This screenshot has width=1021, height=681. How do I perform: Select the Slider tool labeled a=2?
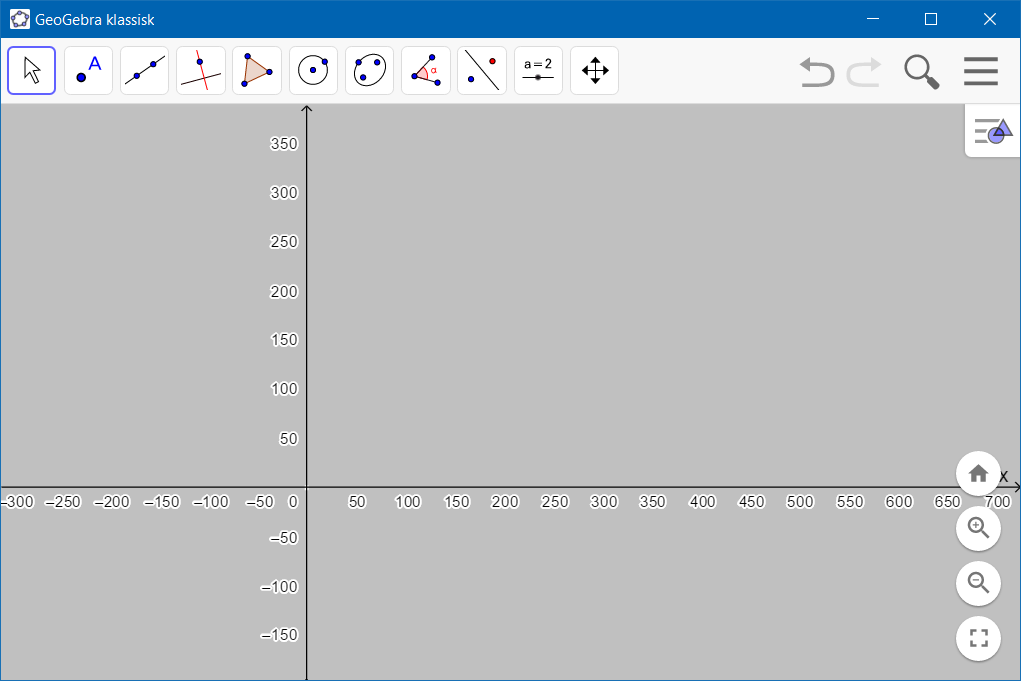click(x=538, y=70)
